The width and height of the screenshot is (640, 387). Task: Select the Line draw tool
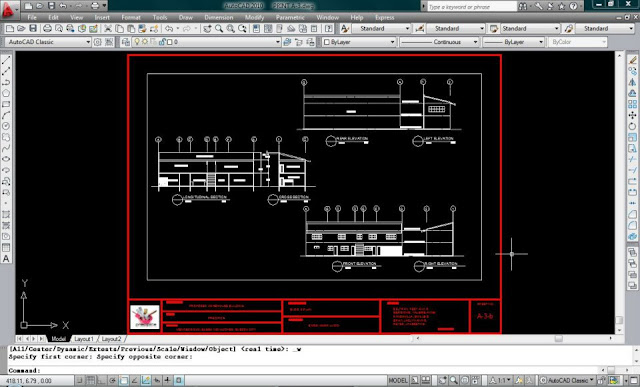(6, 60)
